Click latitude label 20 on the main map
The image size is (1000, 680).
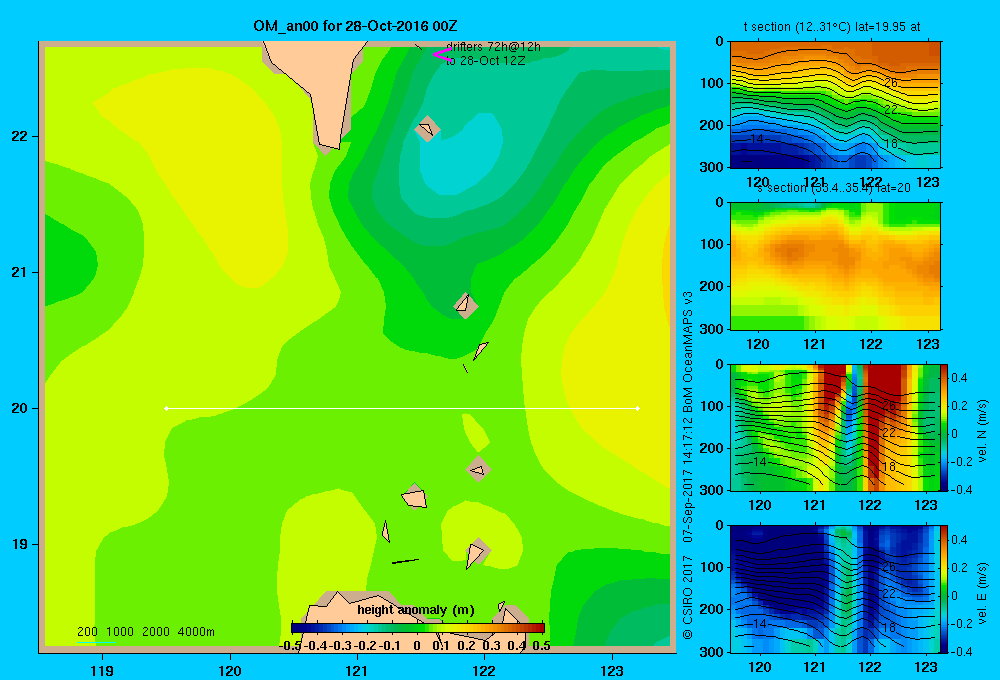pyautogui.click(x=20, y=408)
